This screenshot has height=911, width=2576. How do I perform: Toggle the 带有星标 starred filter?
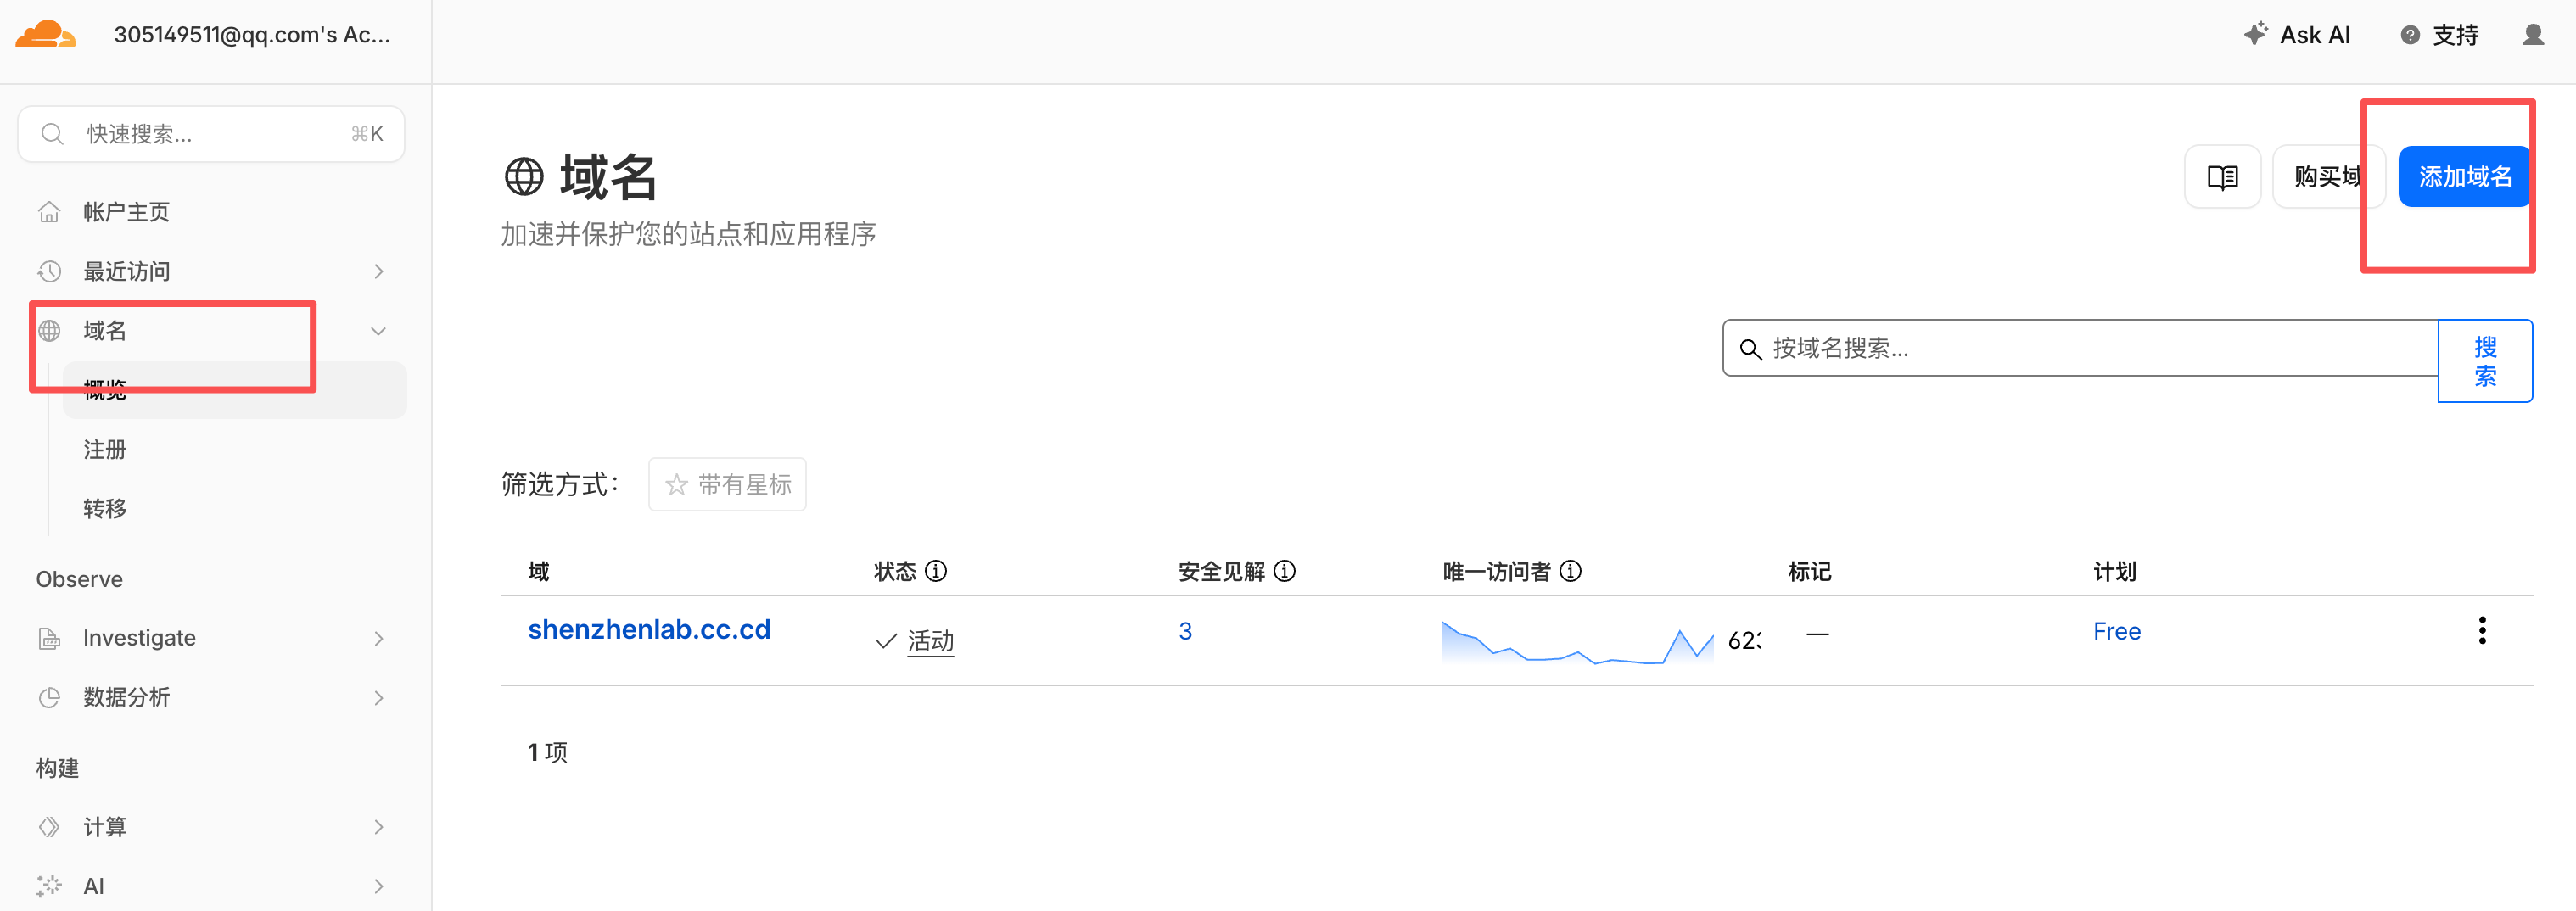pyautogui.click(x=727, y=485)
